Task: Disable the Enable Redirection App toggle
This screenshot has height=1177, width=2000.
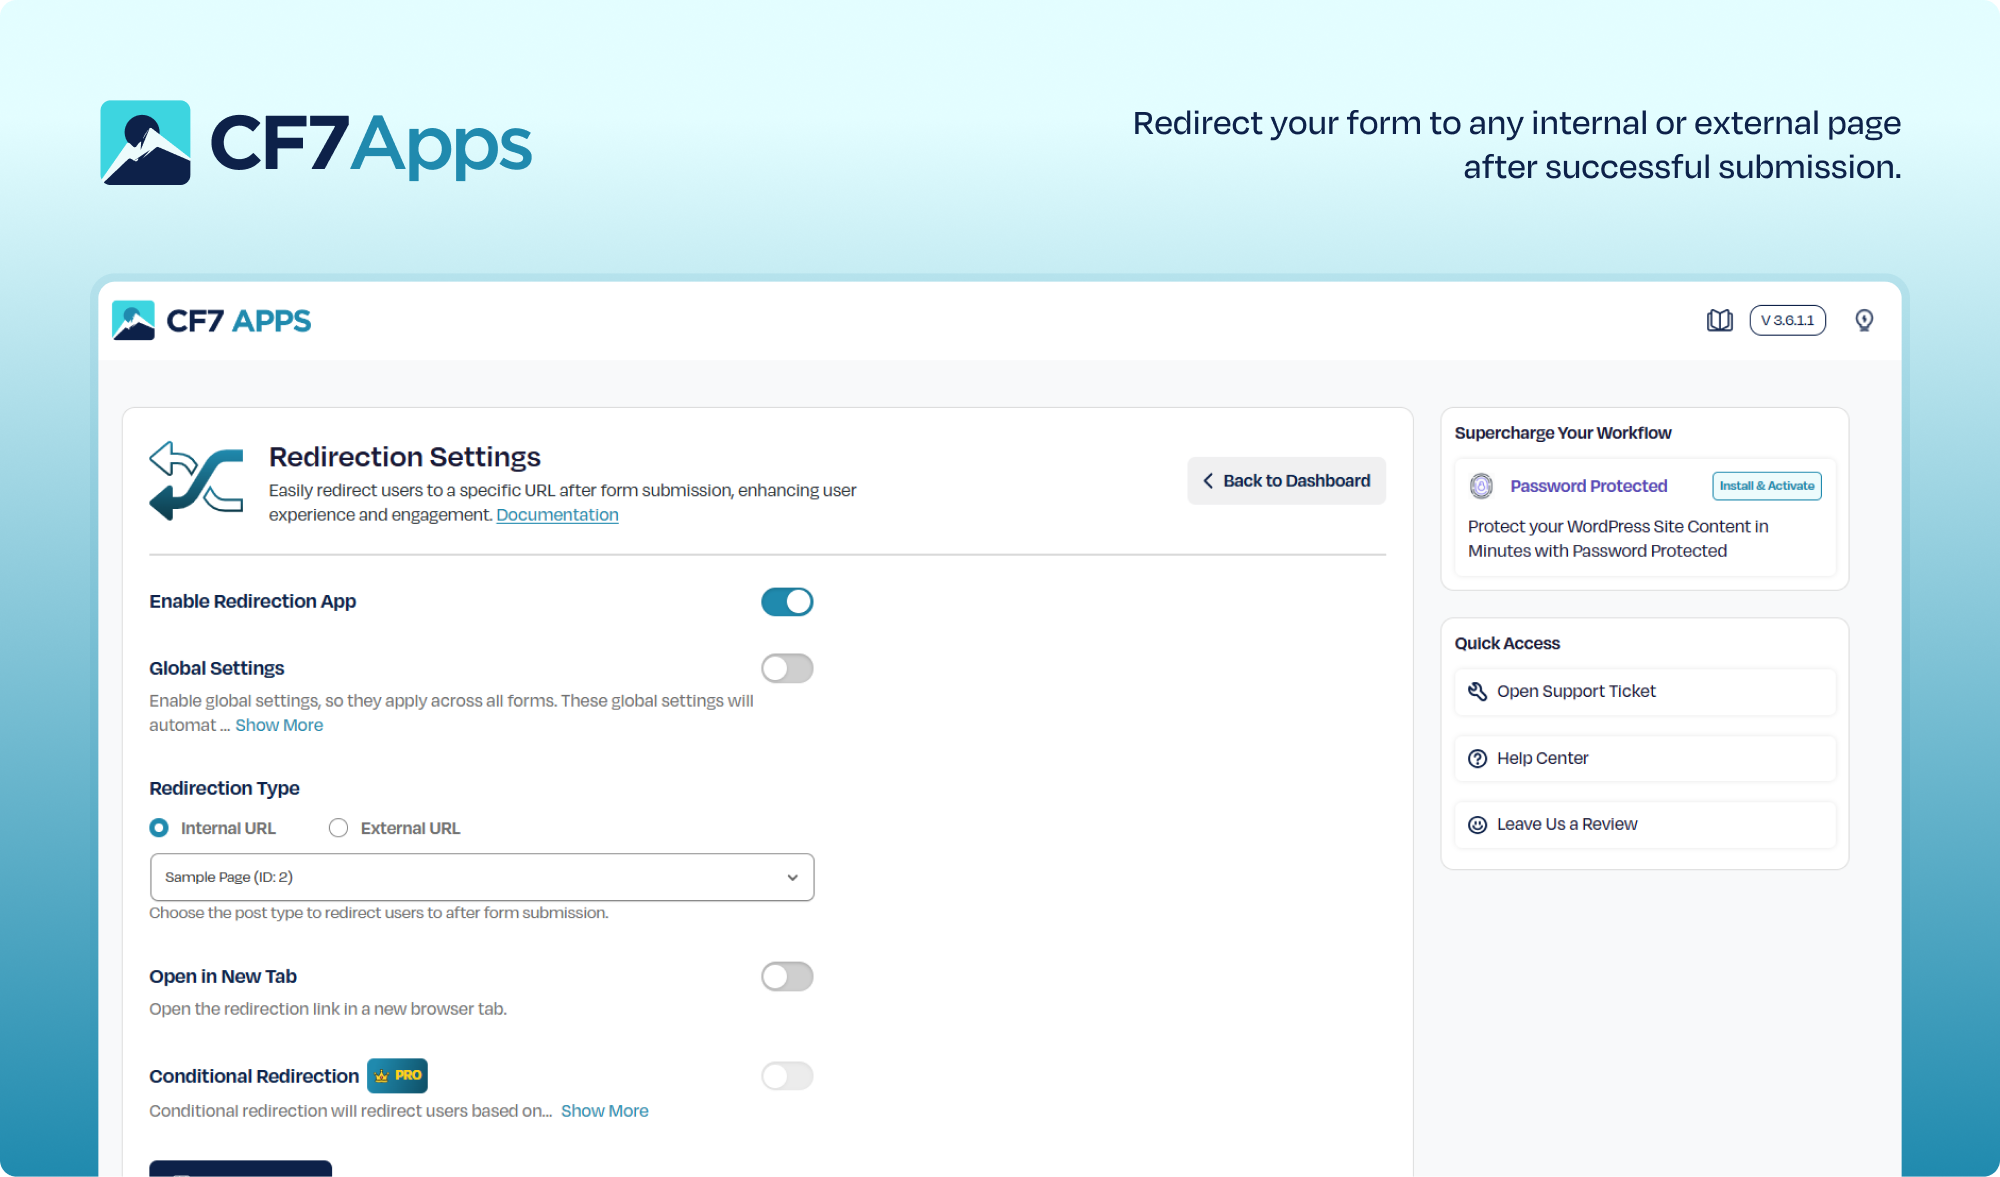Action: pyautogui.click(x=787, y=602)
